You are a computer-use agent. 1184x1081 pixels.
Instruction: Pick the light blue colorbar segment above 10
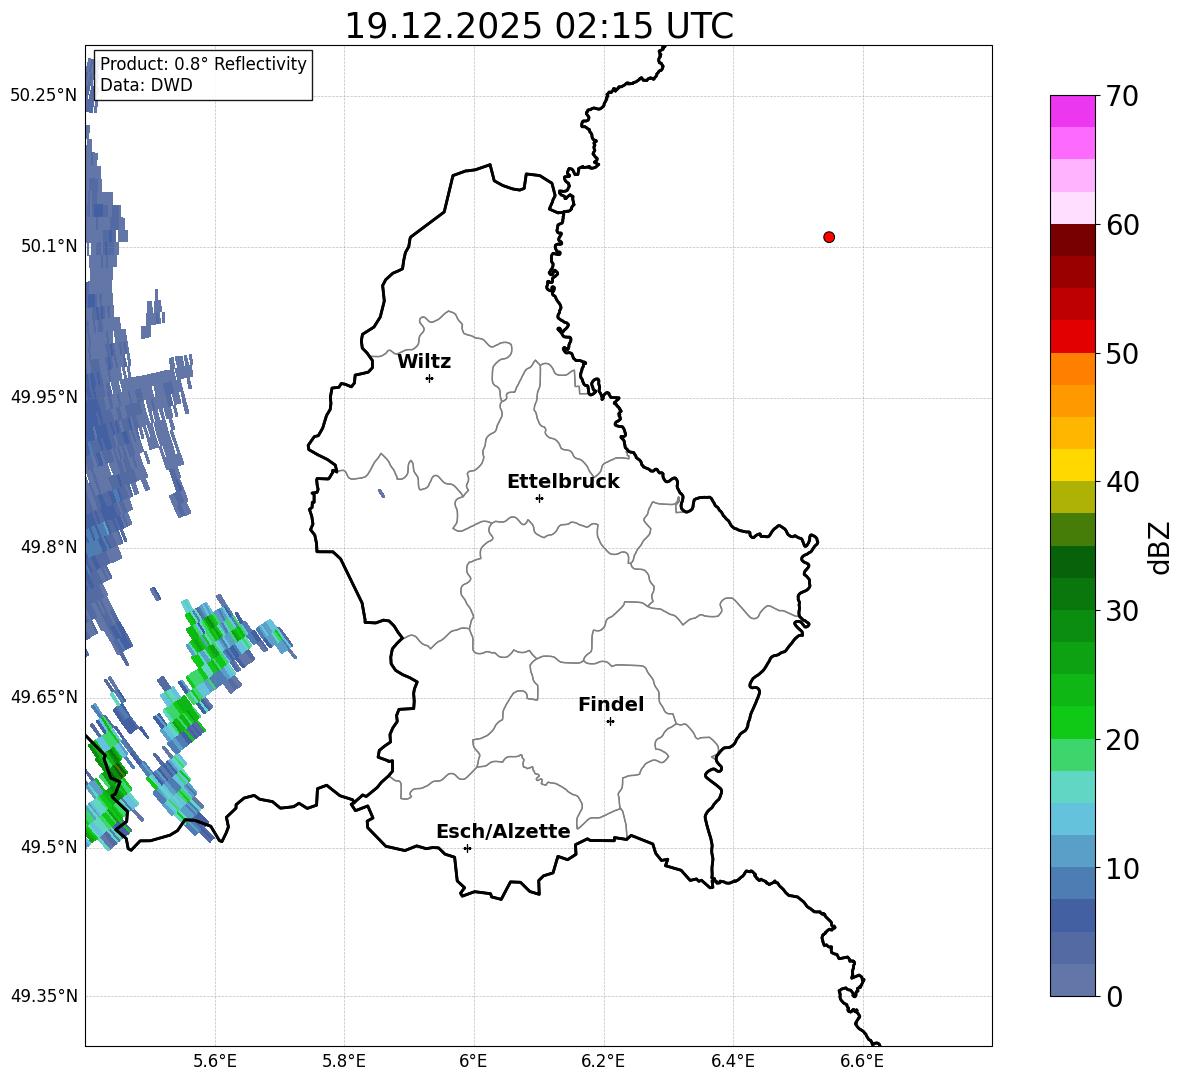click(1073, 852)
